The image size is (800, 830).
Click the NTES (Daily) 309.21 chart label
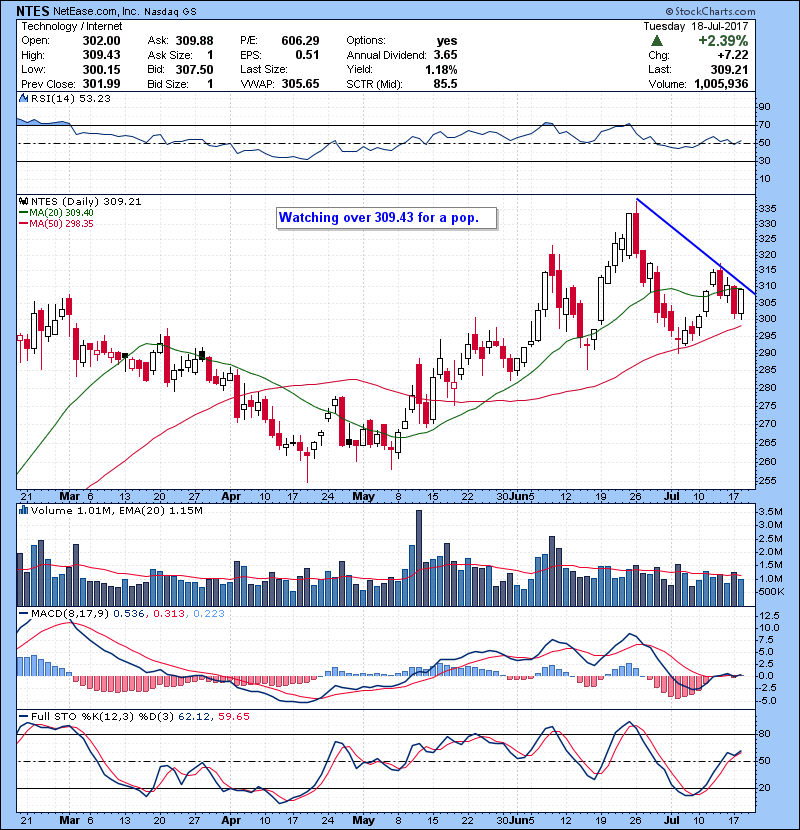86,202
